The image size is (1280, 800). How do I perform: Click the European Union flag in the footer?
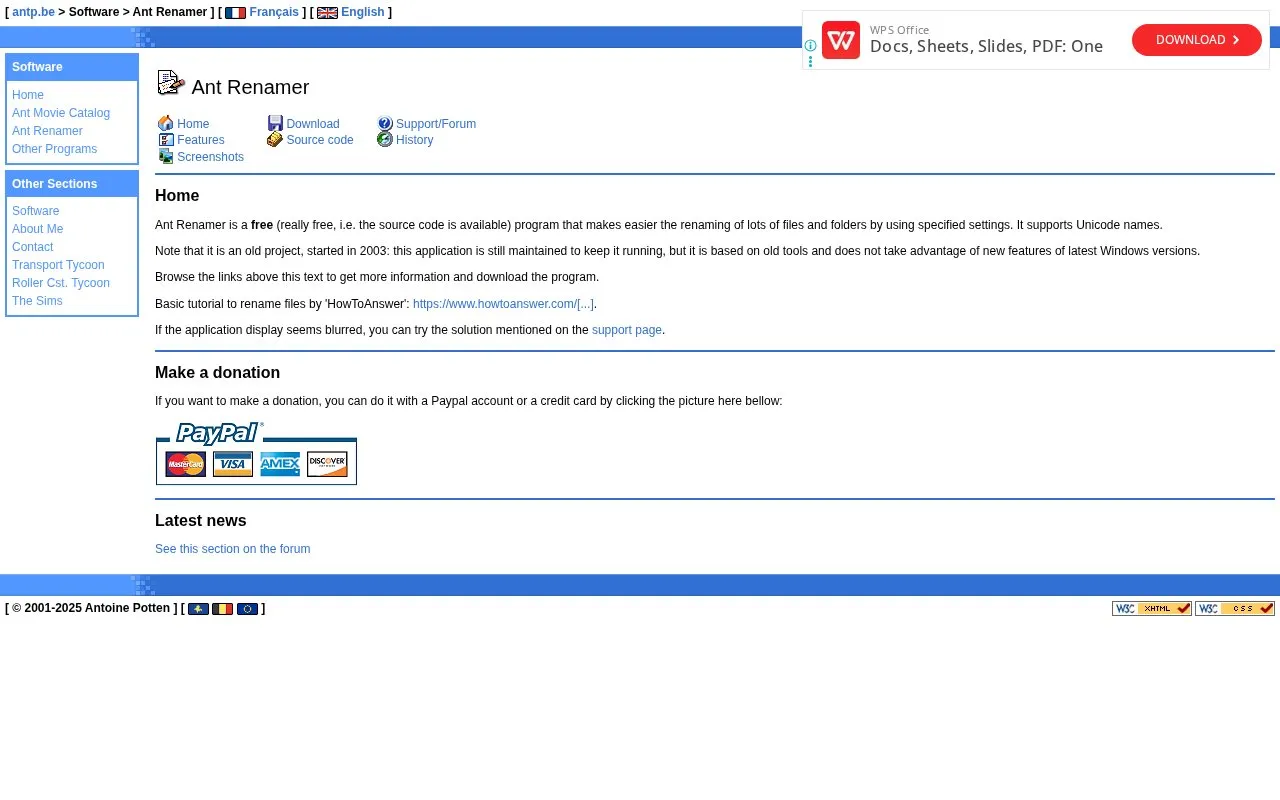(247, 609)
